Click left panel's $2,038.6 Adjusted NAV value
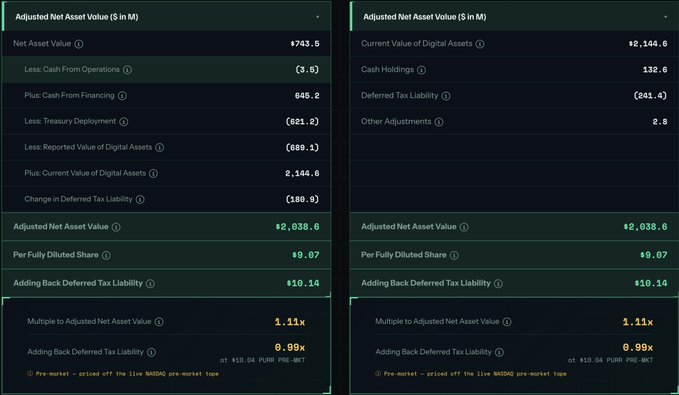This screenshot has height=395, width=679. click(x=297, y=227)
